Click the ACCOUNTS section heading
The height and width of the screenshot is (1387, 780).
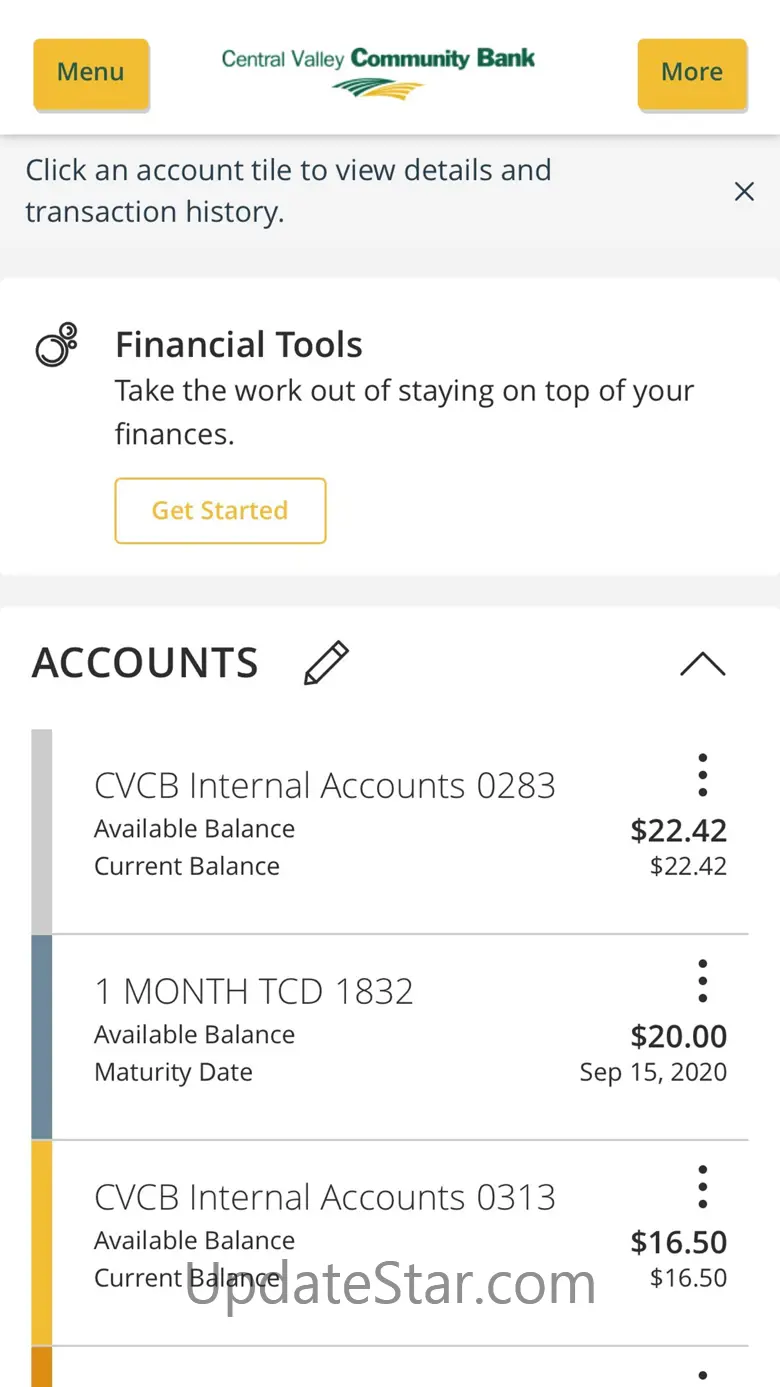coord(146,664)
